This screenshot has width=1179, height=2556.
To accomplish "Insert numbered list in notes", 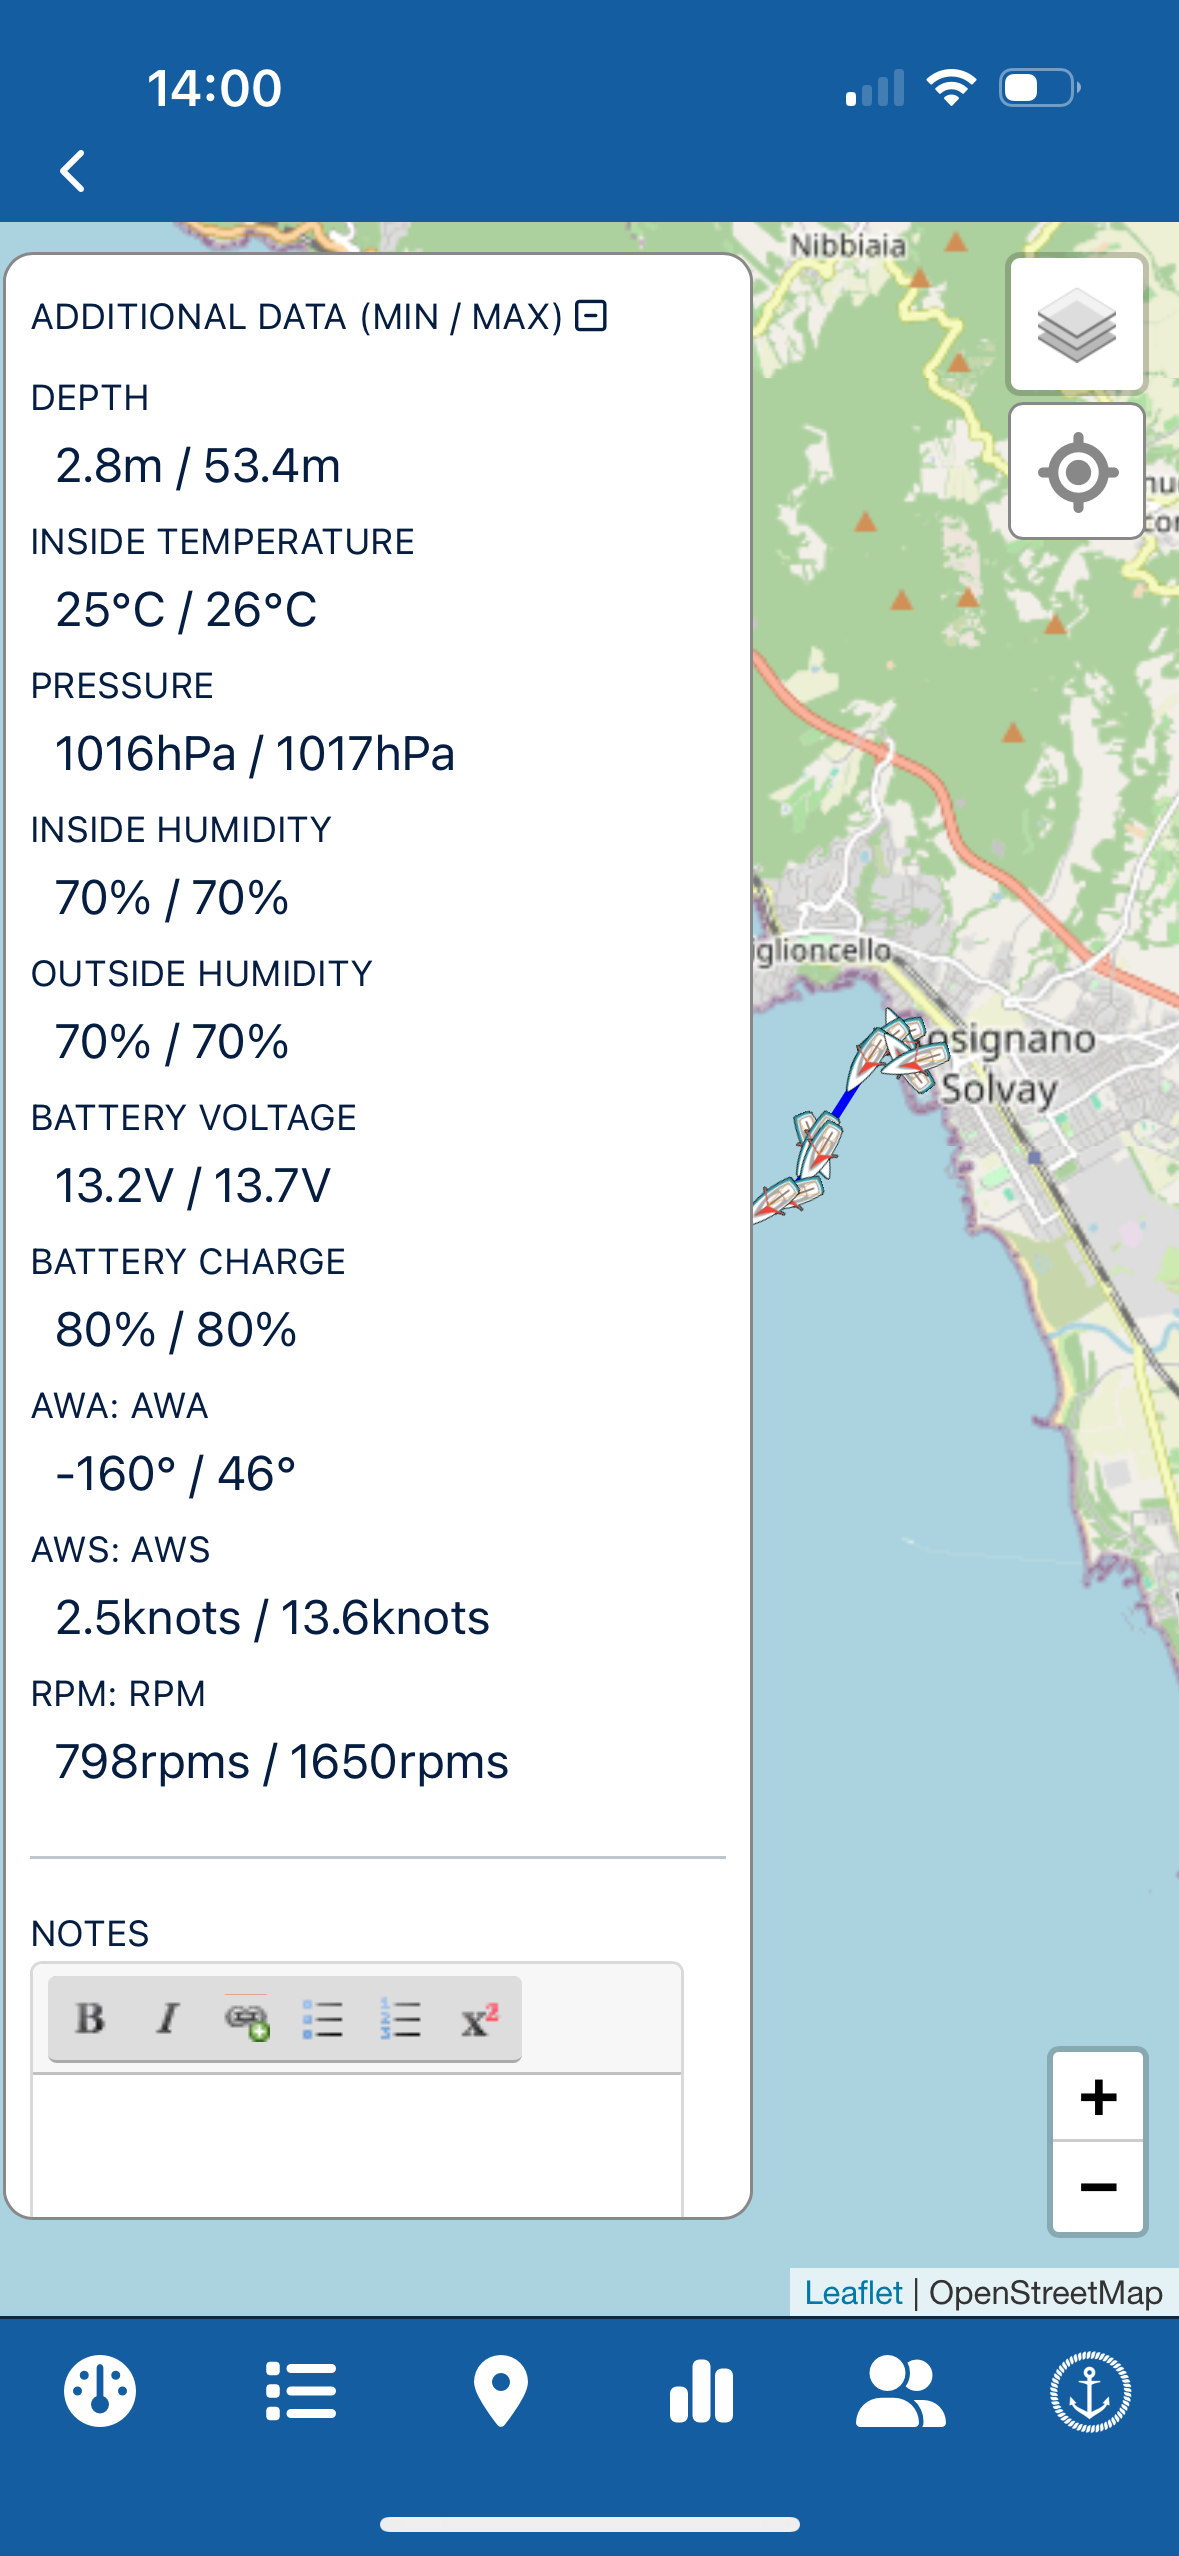I will [401, 2019].
